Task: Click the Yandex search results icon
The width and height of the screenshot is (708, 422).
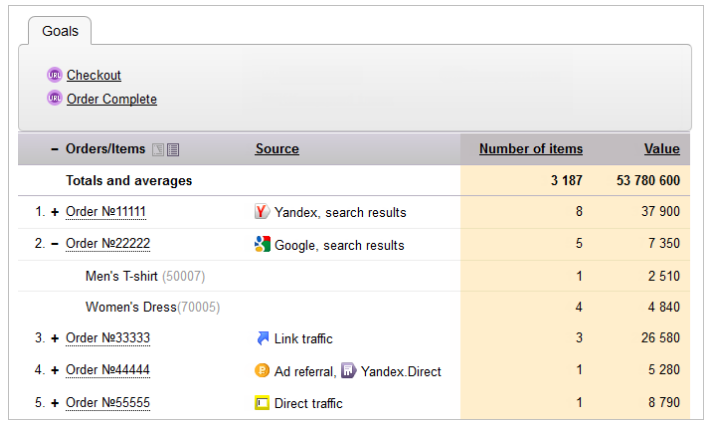Action: pyautogui.click(x=262, y=212)
